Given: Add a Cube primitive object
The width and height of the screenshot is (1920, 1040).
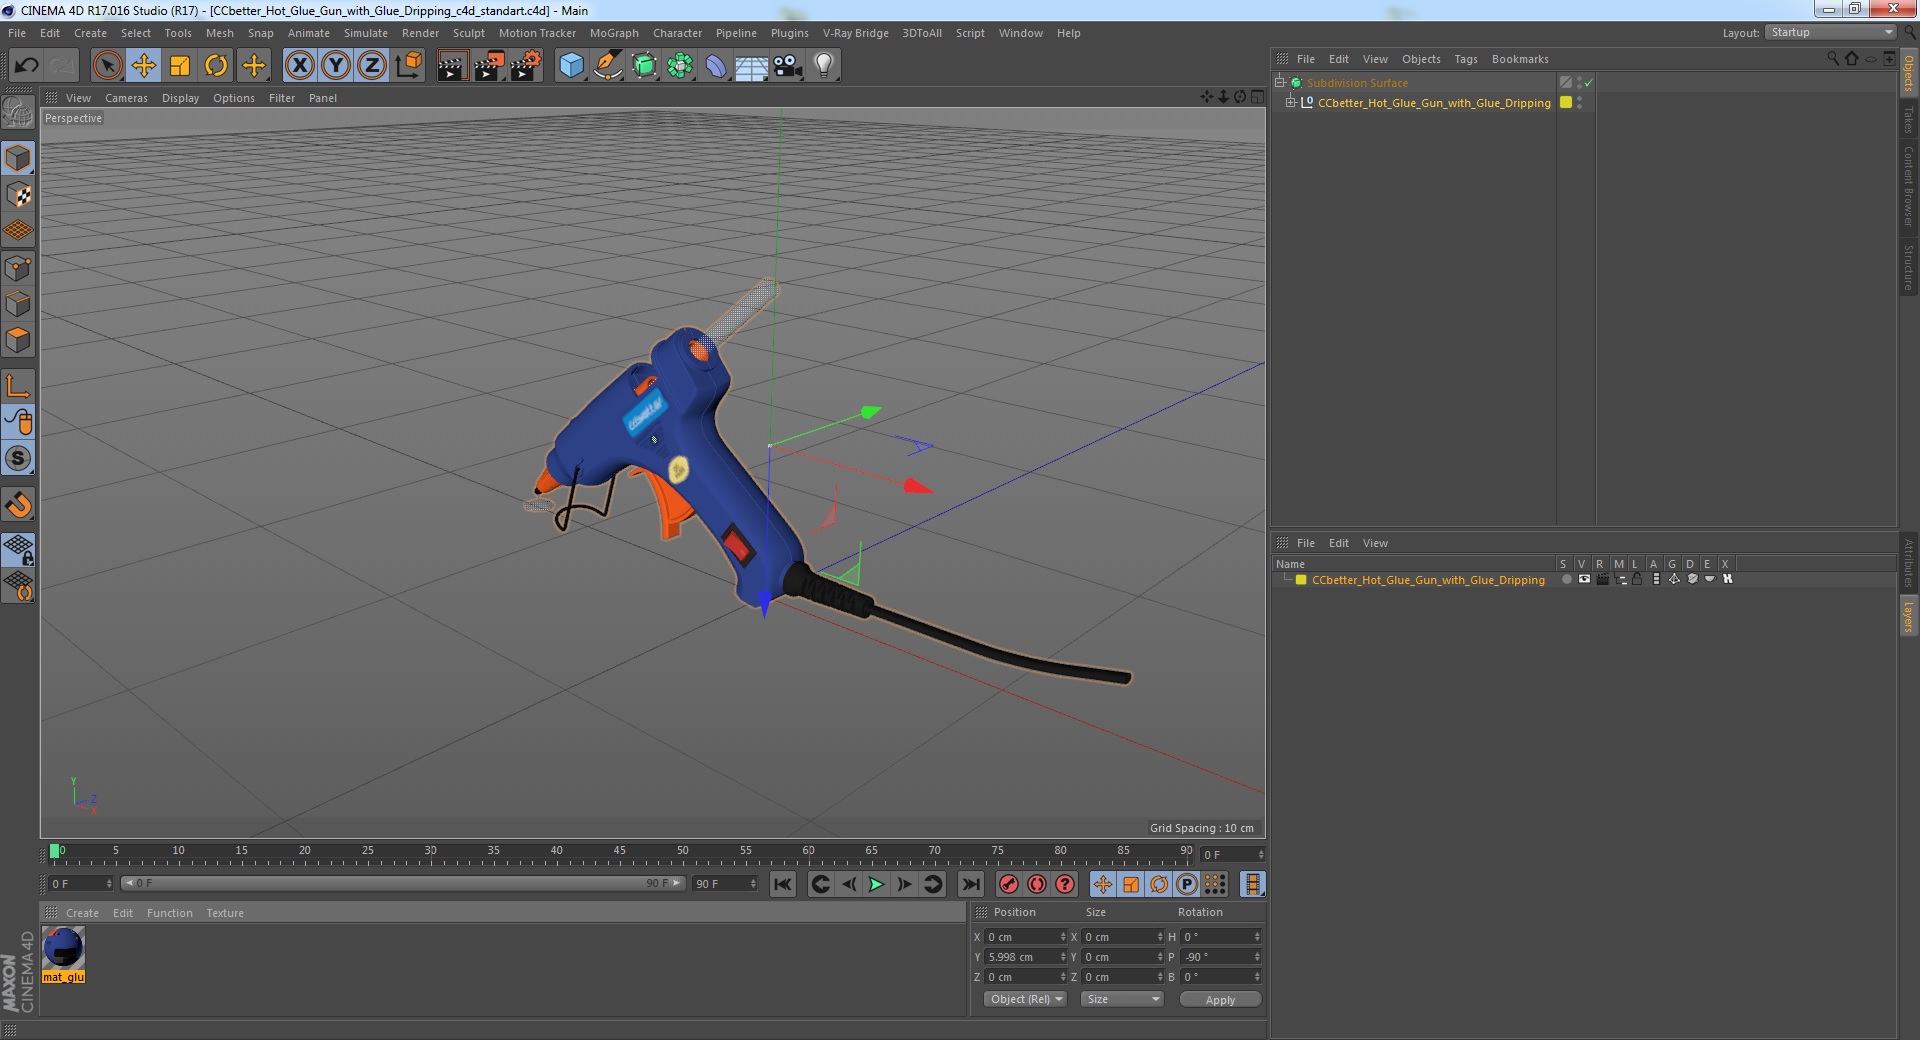Looking at the screenshot, I should pos(571,66).
